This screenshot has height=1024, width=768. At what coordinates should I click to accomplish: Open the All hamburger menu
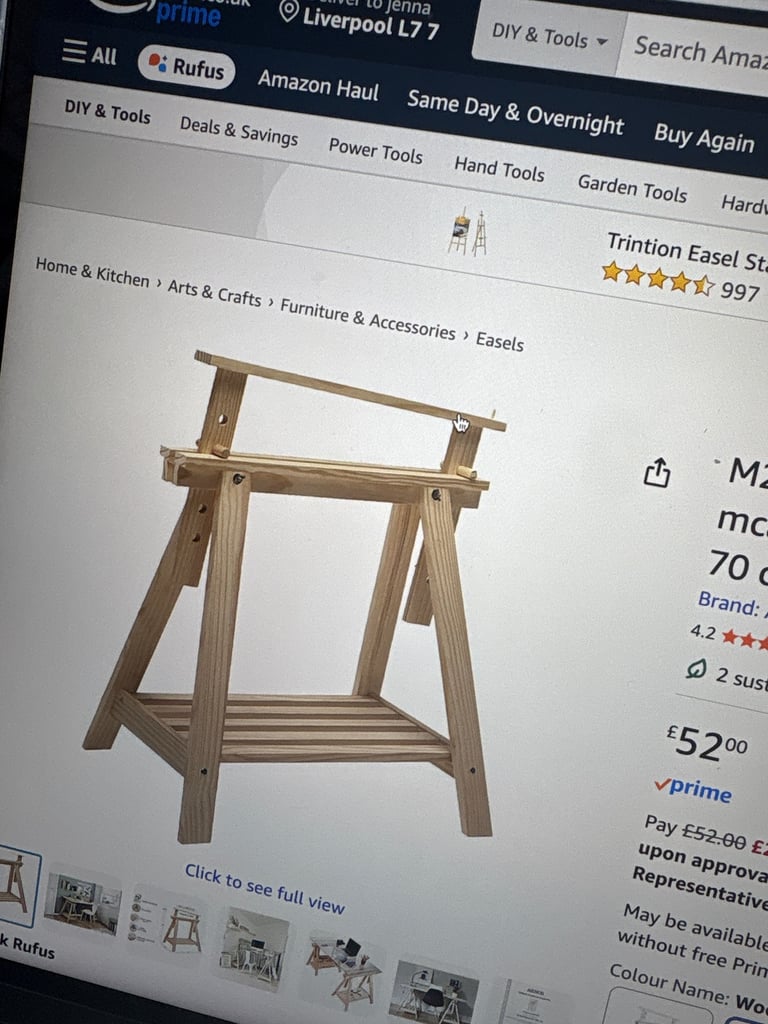coord(89,54)
